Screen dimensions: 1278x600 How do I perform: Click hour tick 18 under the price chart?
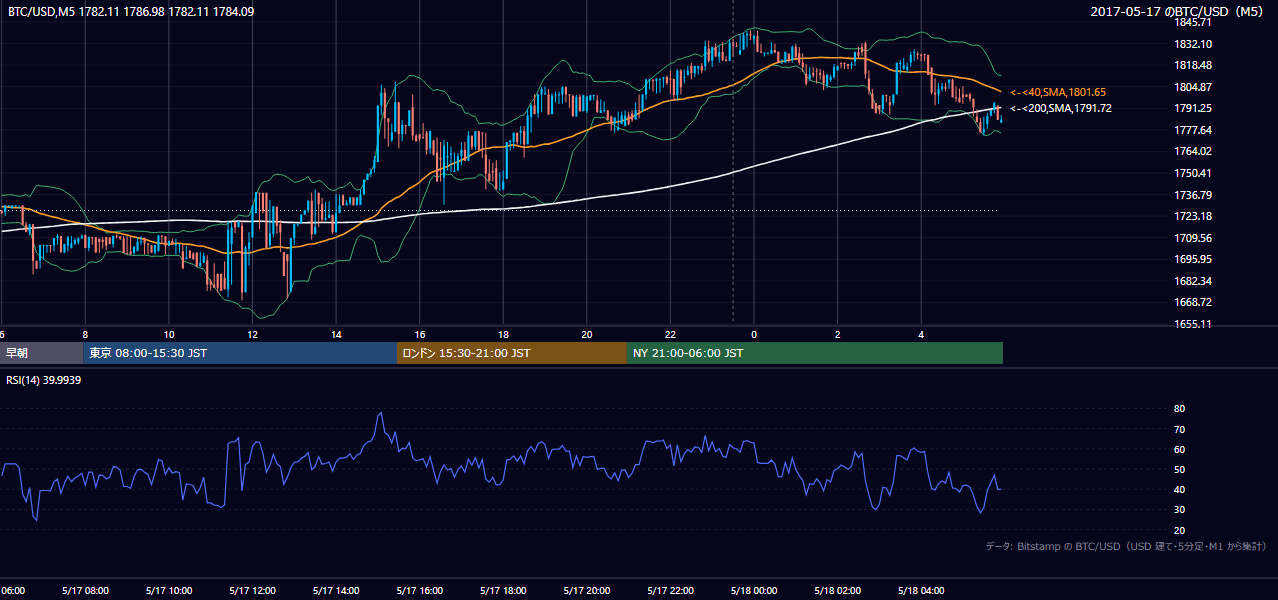coord(503,334)
